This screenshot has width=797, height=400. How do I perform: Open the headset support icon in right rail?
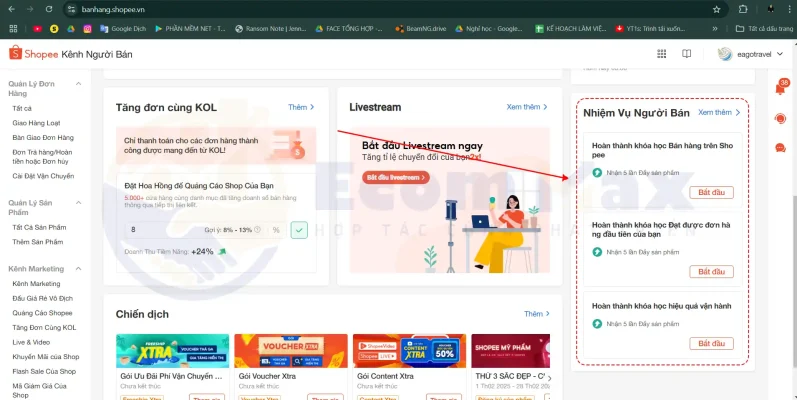coord(780,118)
